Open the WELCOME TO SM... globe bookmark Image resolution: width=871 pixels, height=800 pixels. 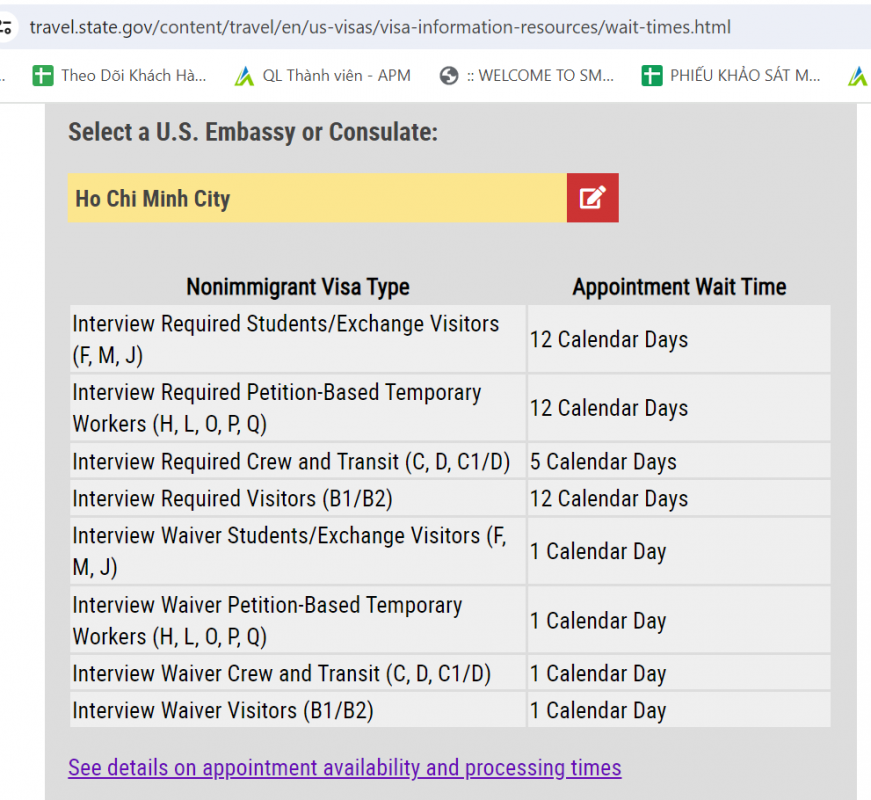pyautogui.click(x=526, y=76)
